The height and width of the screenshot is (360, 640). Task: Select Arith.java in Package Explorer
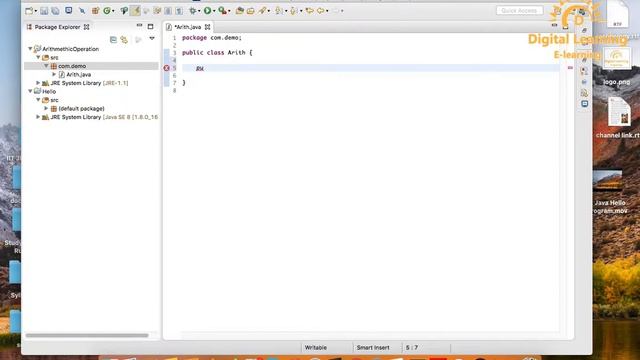(x=78, y=74)
